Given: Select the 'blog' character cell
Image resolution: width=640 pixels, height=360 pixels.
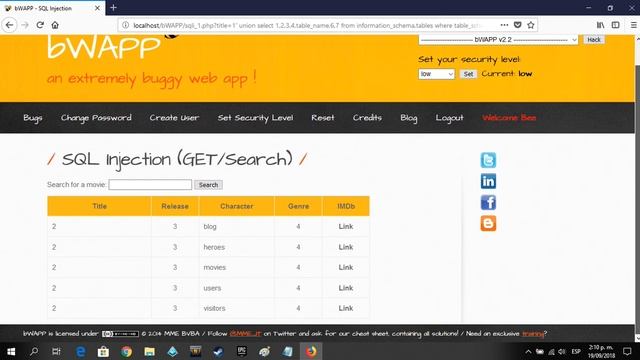Looking at the screenshot, I should pos(237,227).
